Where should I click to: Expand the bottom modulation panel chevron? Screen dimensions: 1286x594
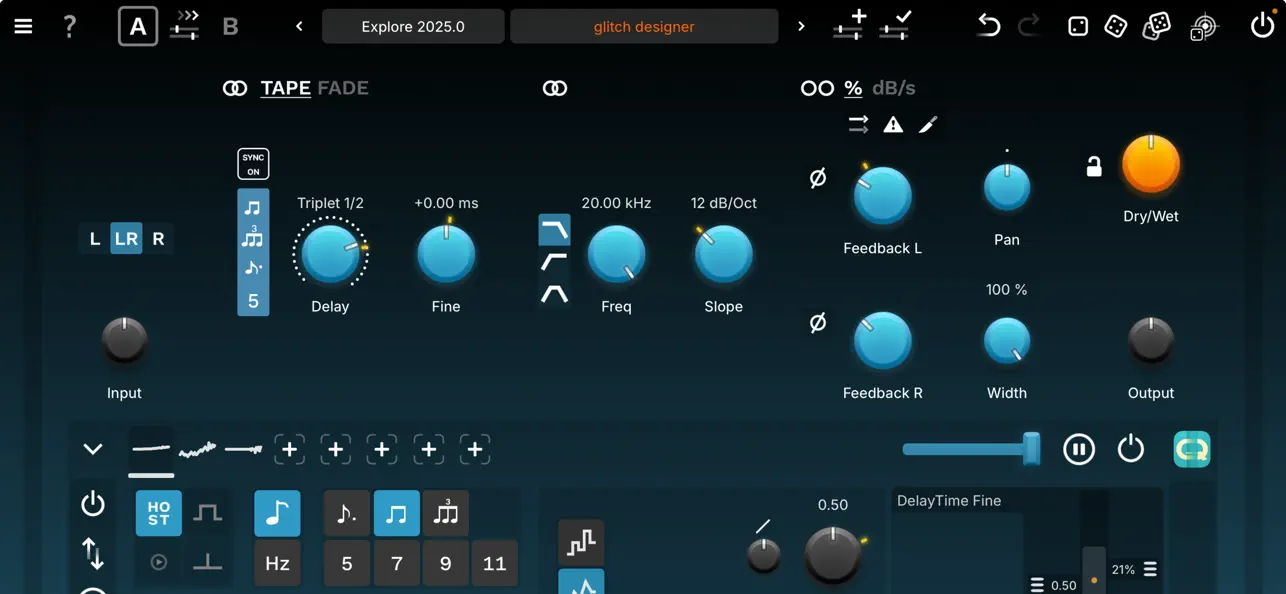tap(92, 449)
